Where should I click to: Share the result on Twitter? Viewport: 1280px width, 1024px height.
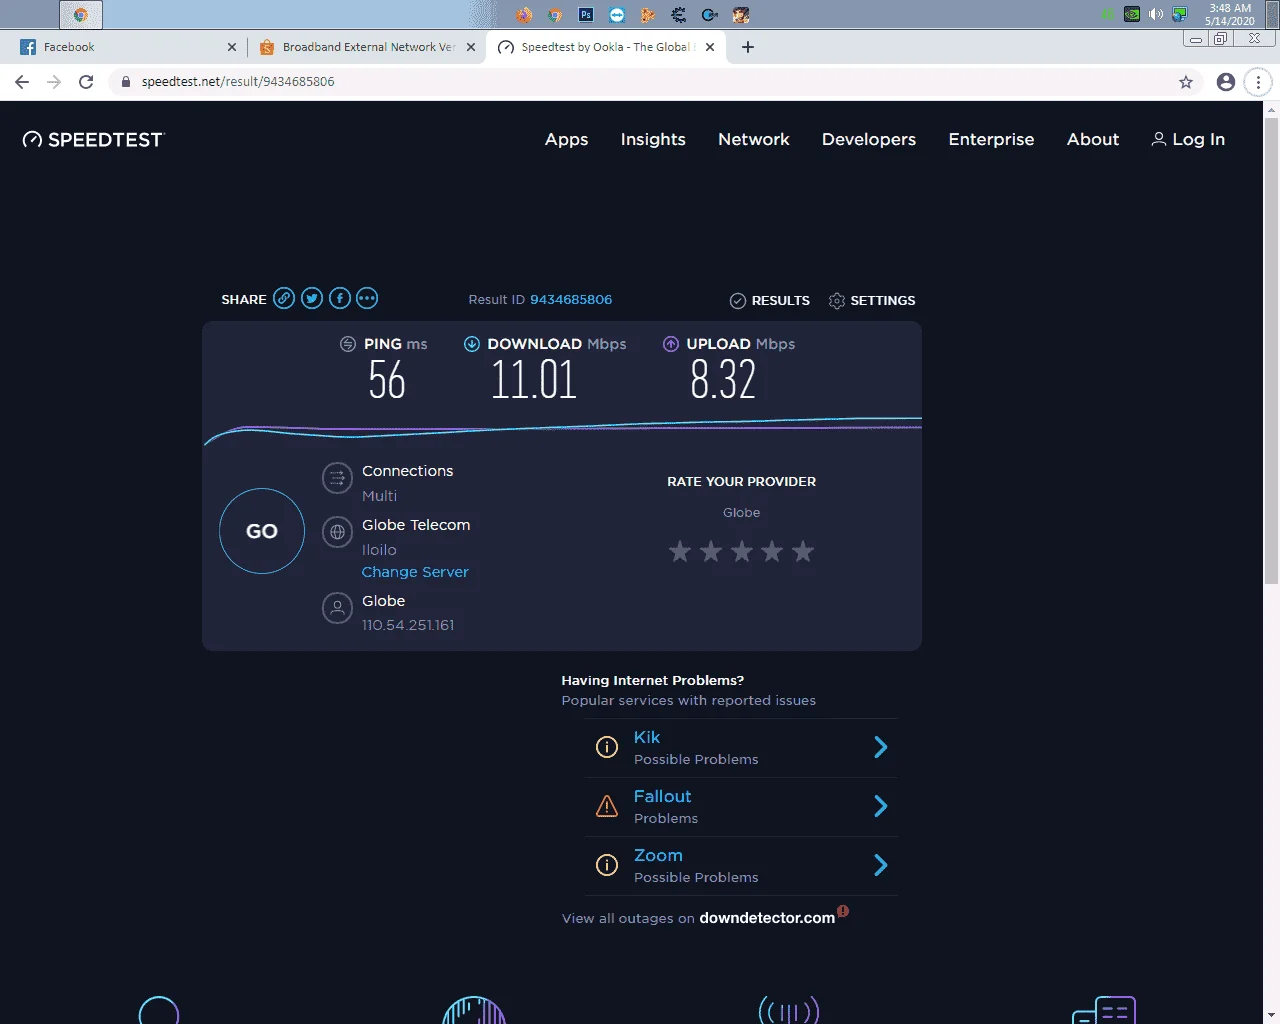click(x=312, y=299)
